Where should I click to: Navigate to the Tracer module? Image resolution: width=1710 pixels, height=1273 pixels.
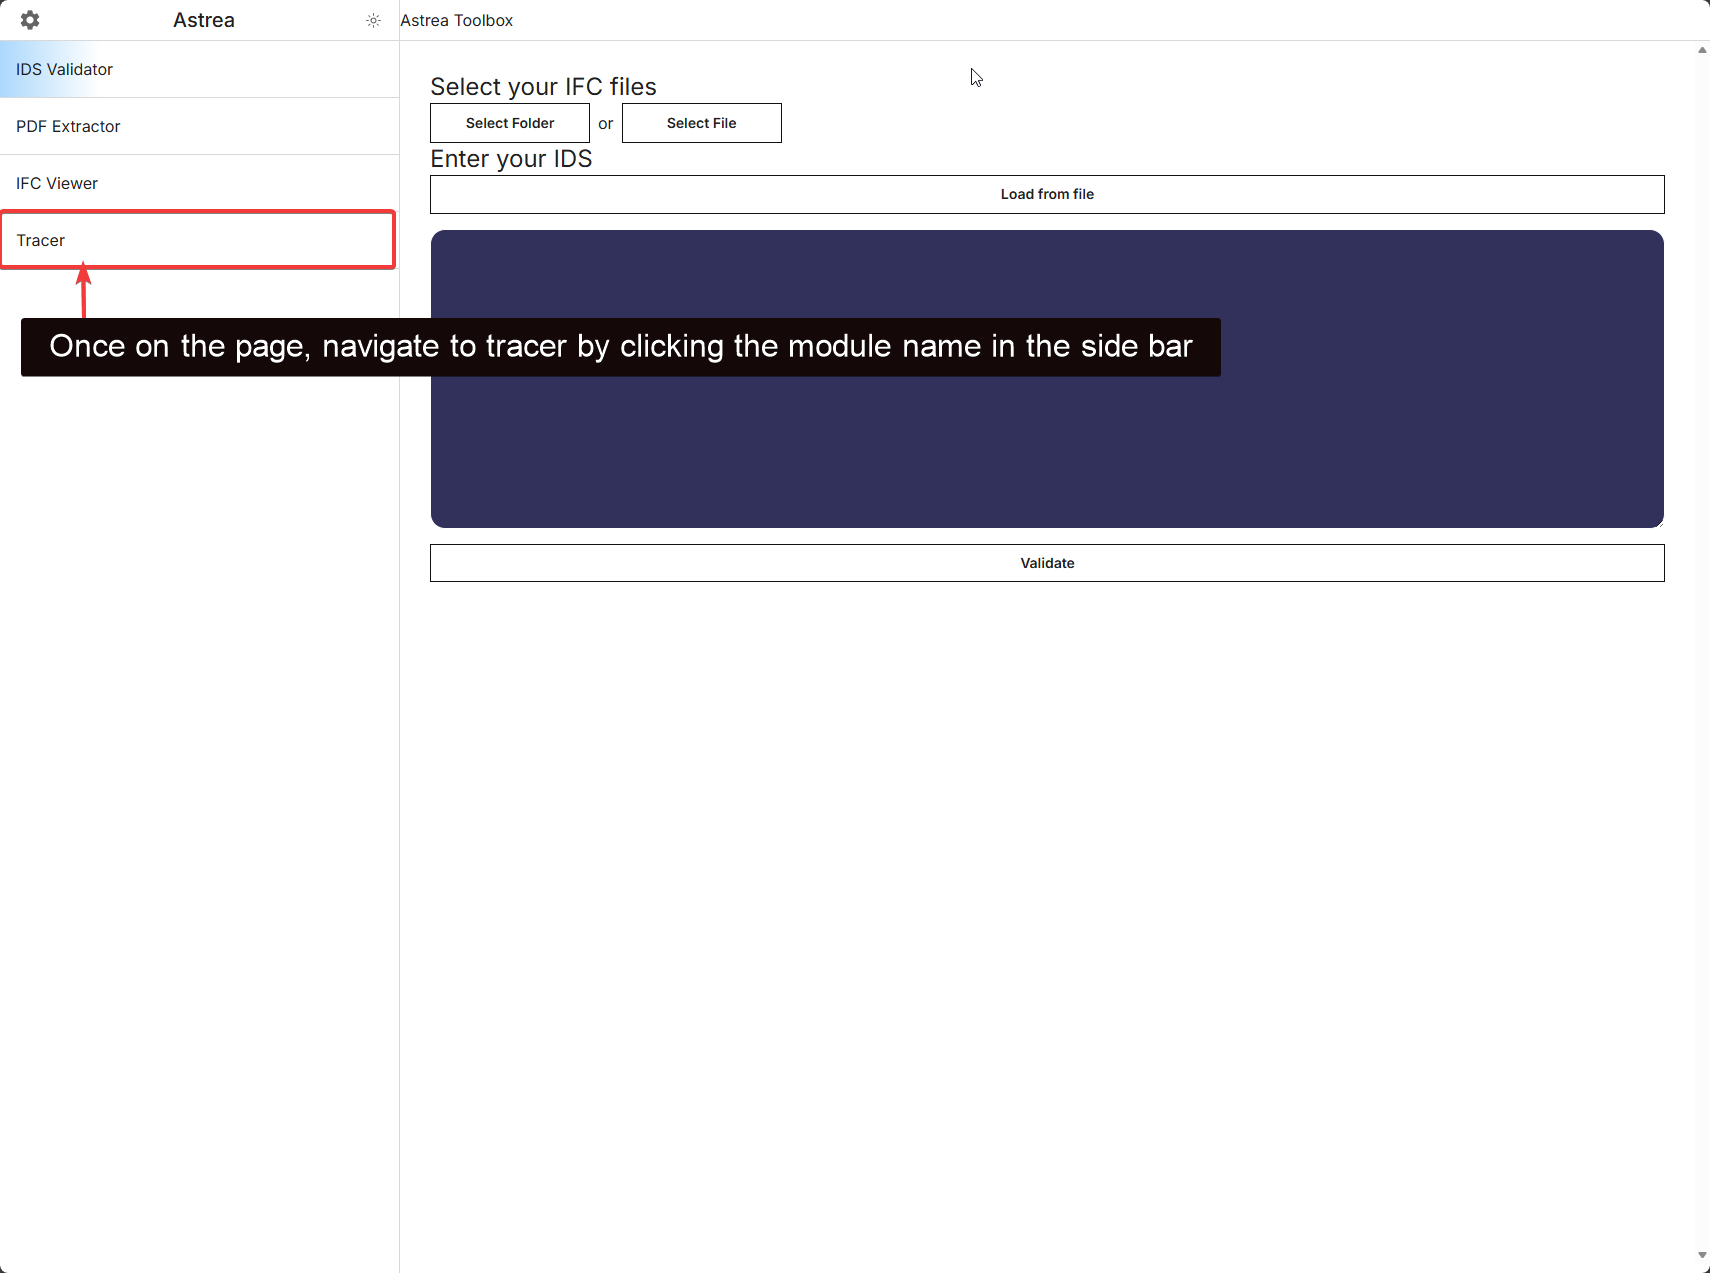pyautogui.click(x=41, y=240)
